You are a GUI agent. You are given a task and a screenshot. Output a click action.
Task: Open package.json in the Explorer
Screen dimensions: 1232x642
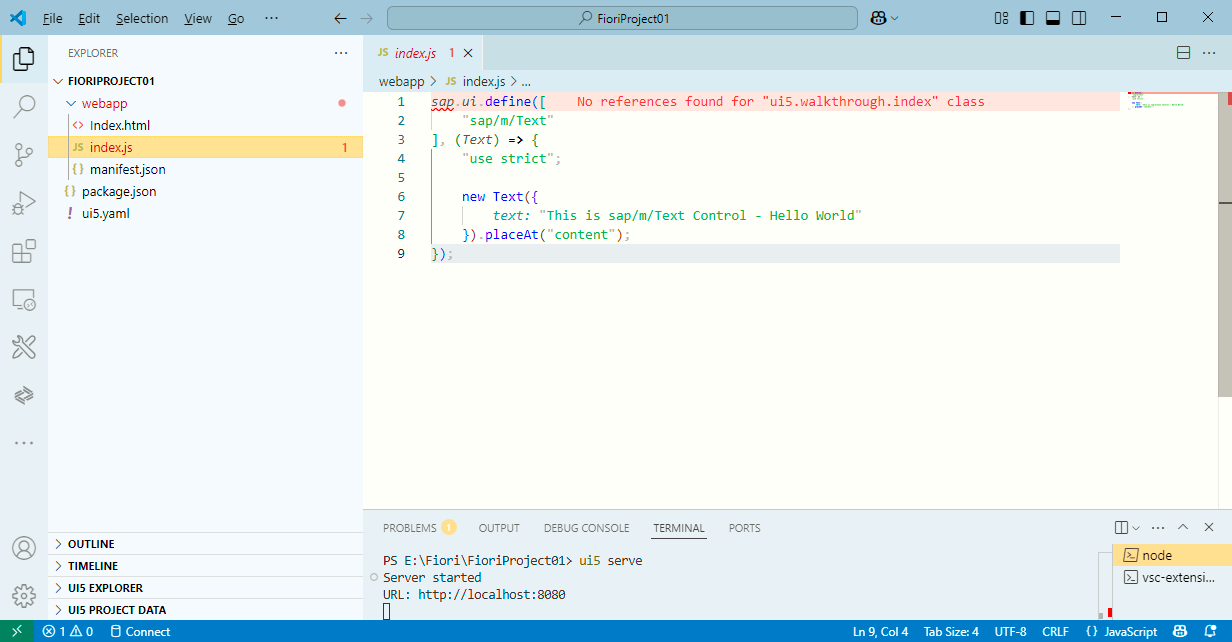click(x=205, y=191)
